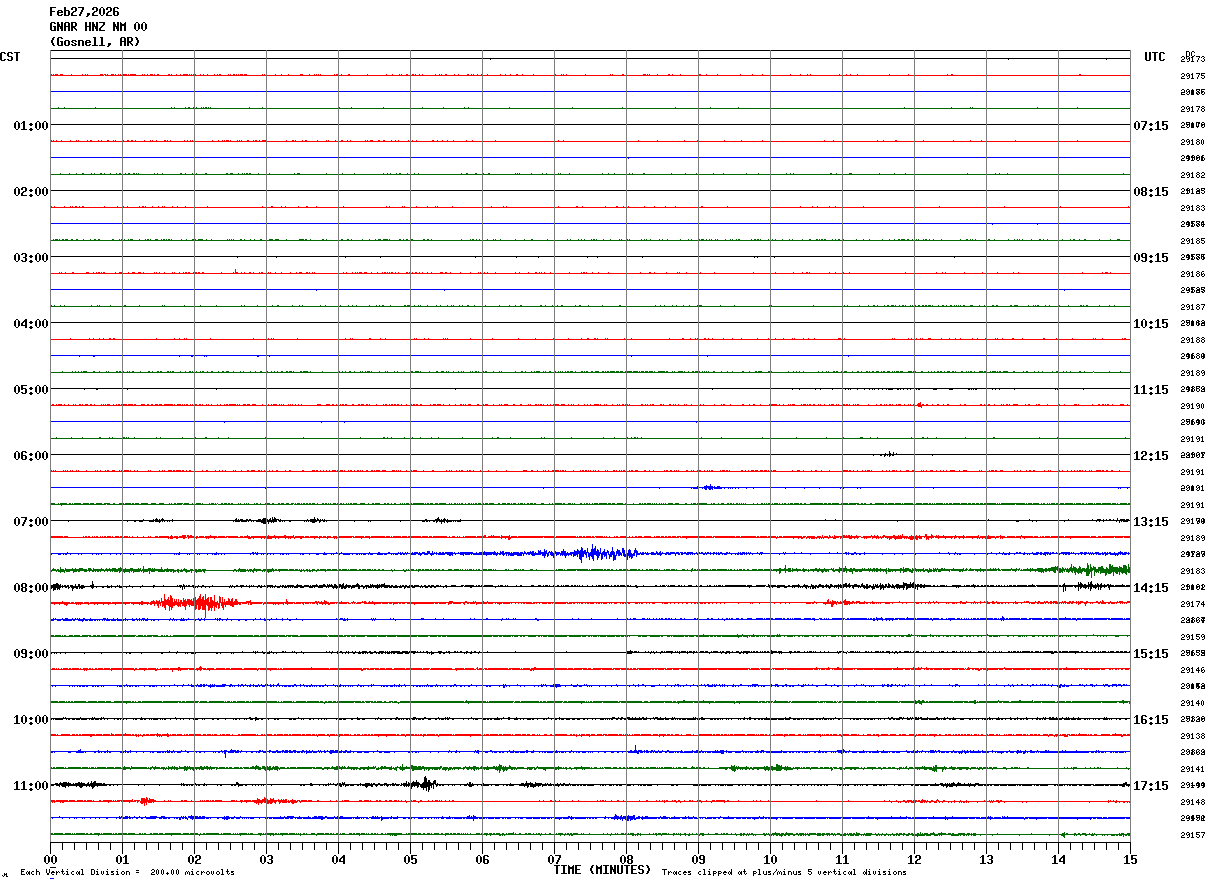
Task: Select the 08:00 CST row label
Action: [x=31, y=587]
